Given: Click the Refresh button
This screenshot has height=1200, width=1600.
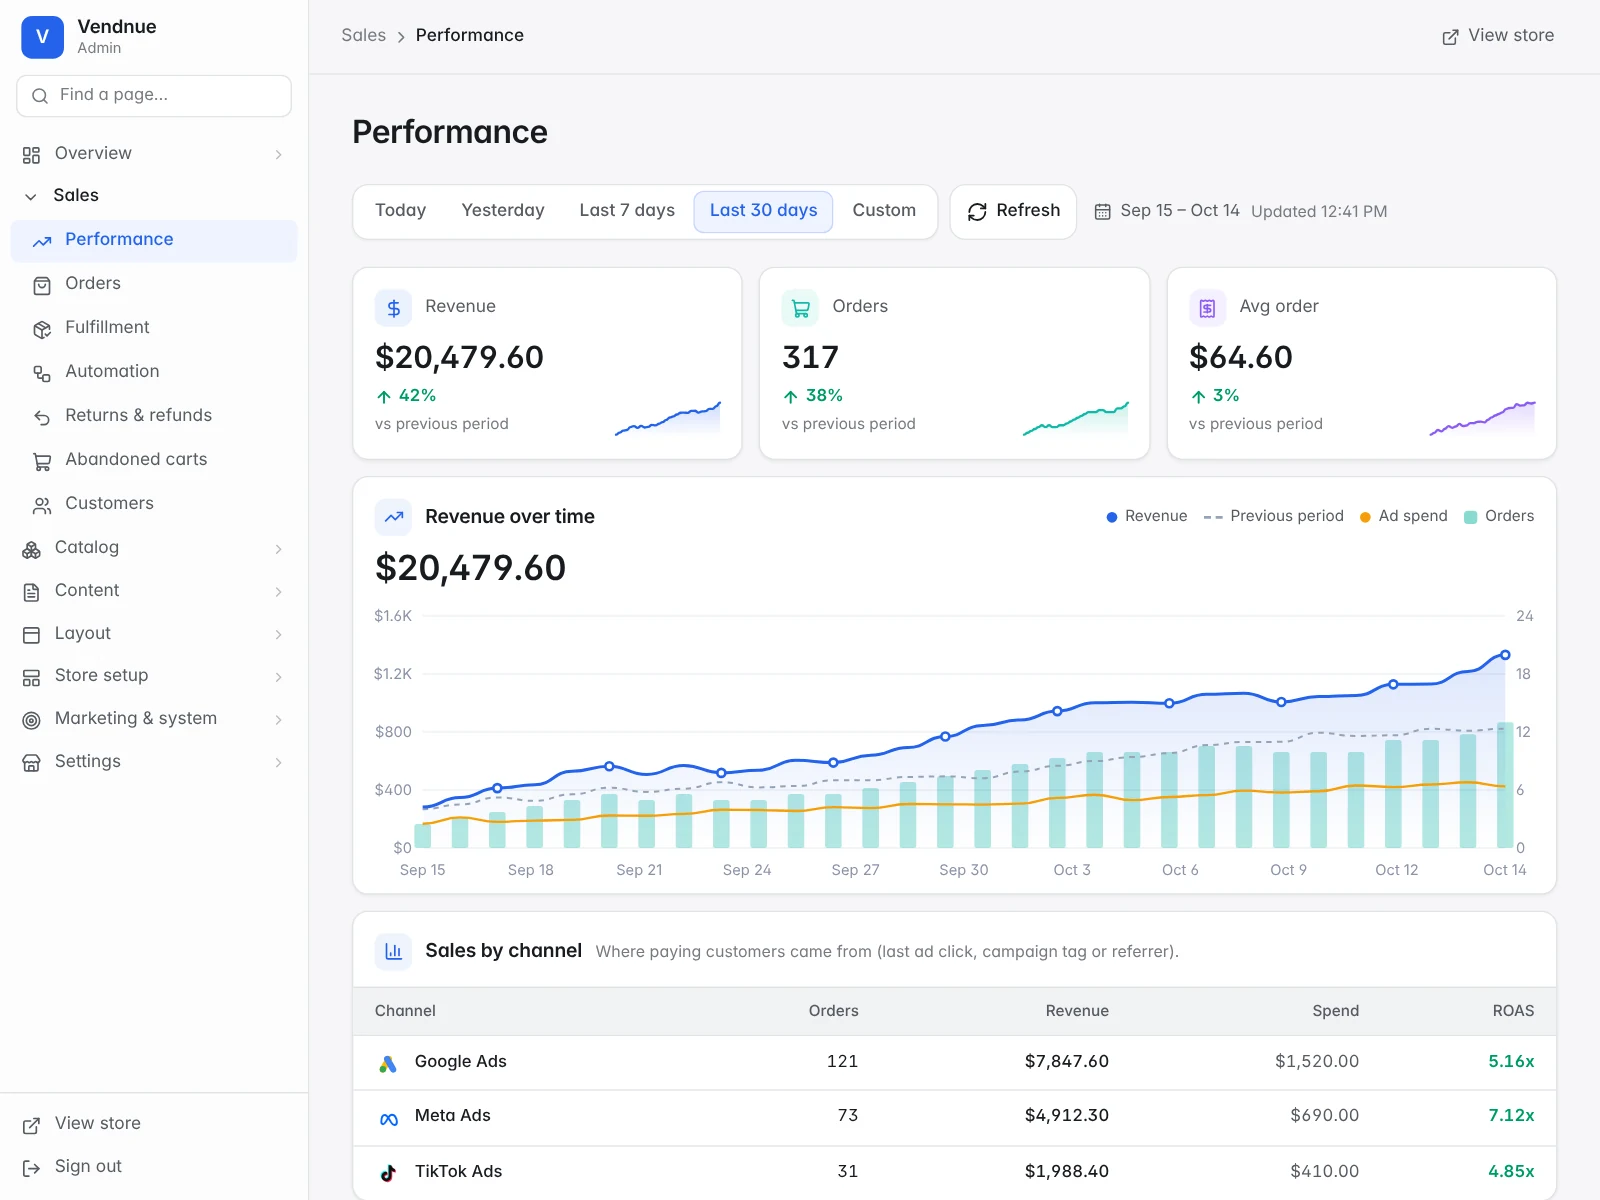Looking at the screenshot, I should click(1013, 211).
